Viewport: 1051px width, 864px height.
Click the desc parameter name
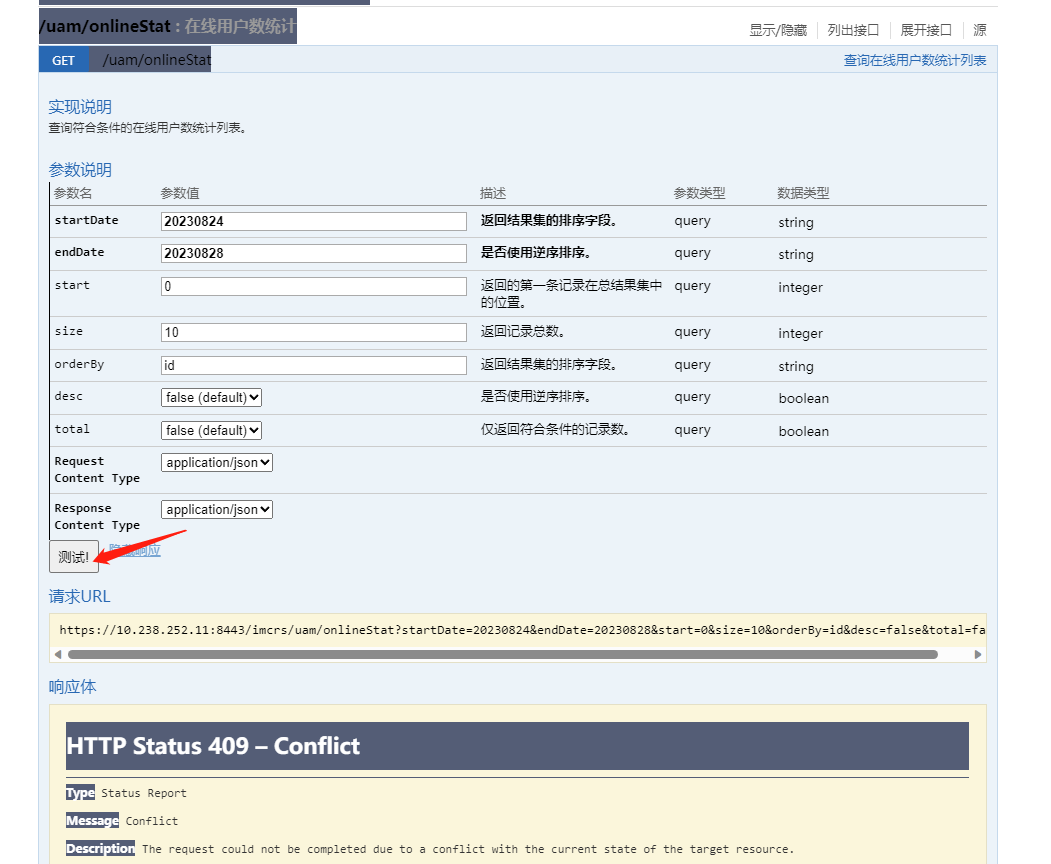point(68,396)
